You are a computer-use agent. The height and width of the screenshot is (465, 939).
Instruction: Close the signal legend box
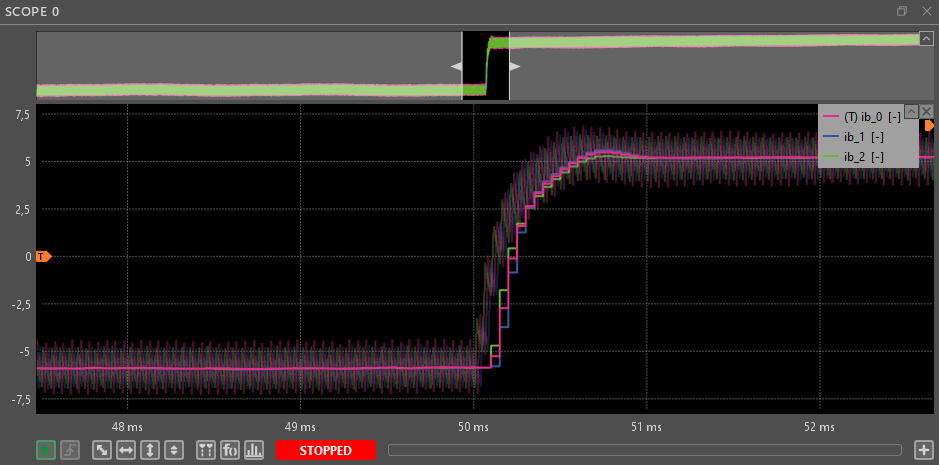(x=926, y=110)
